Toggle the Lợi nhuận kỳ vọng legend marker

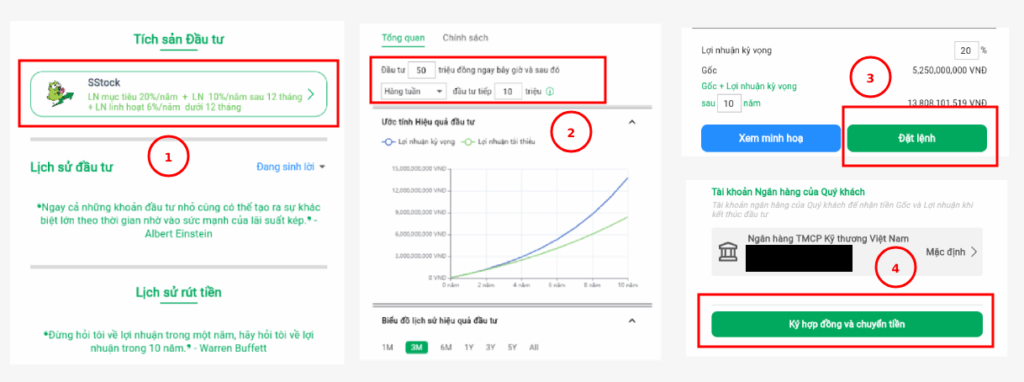point(389,141)
